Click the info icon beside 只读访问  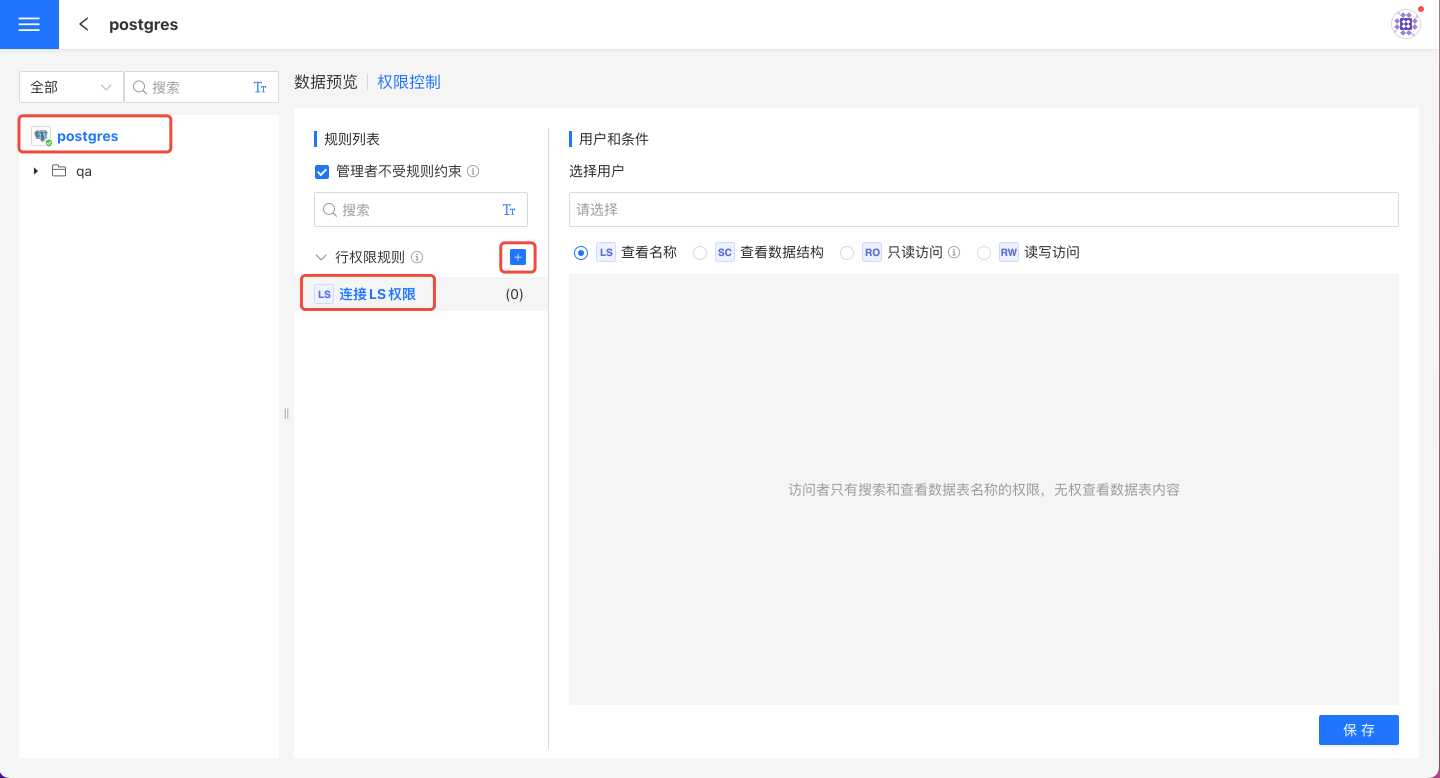point(954,253)
